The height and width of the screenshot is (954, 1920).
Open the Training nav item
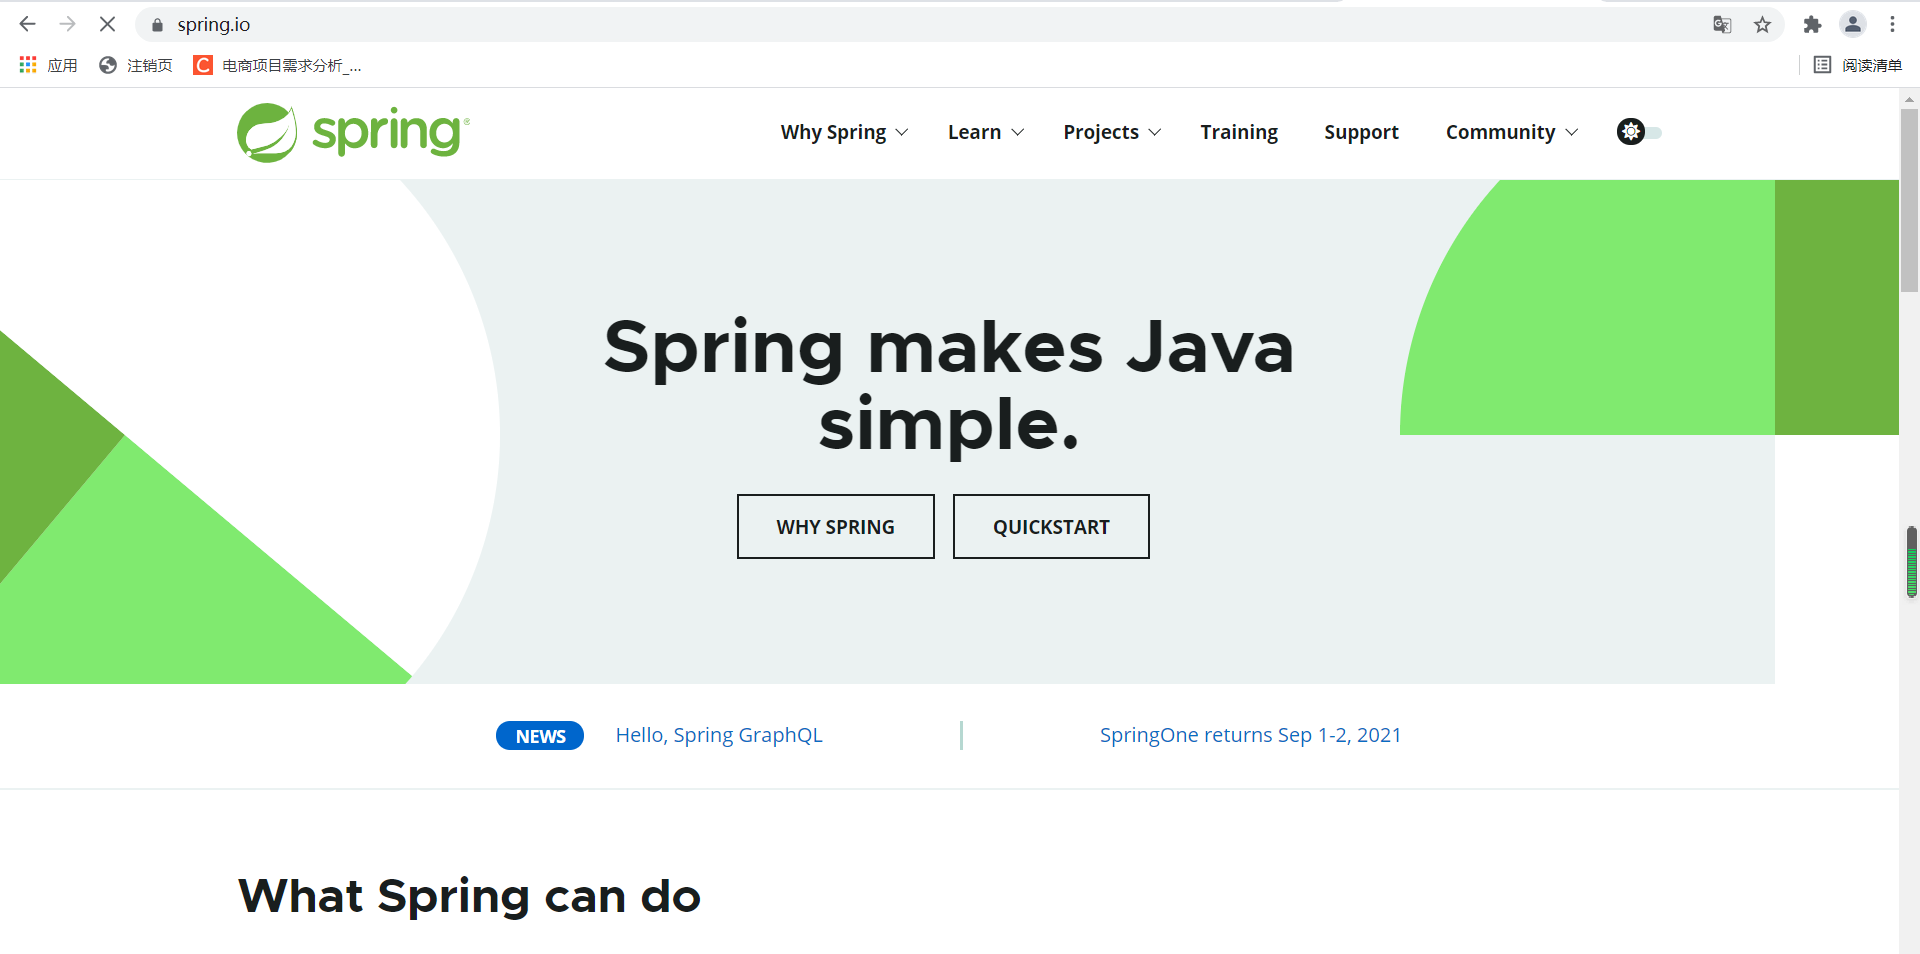tap(1239, 132)
